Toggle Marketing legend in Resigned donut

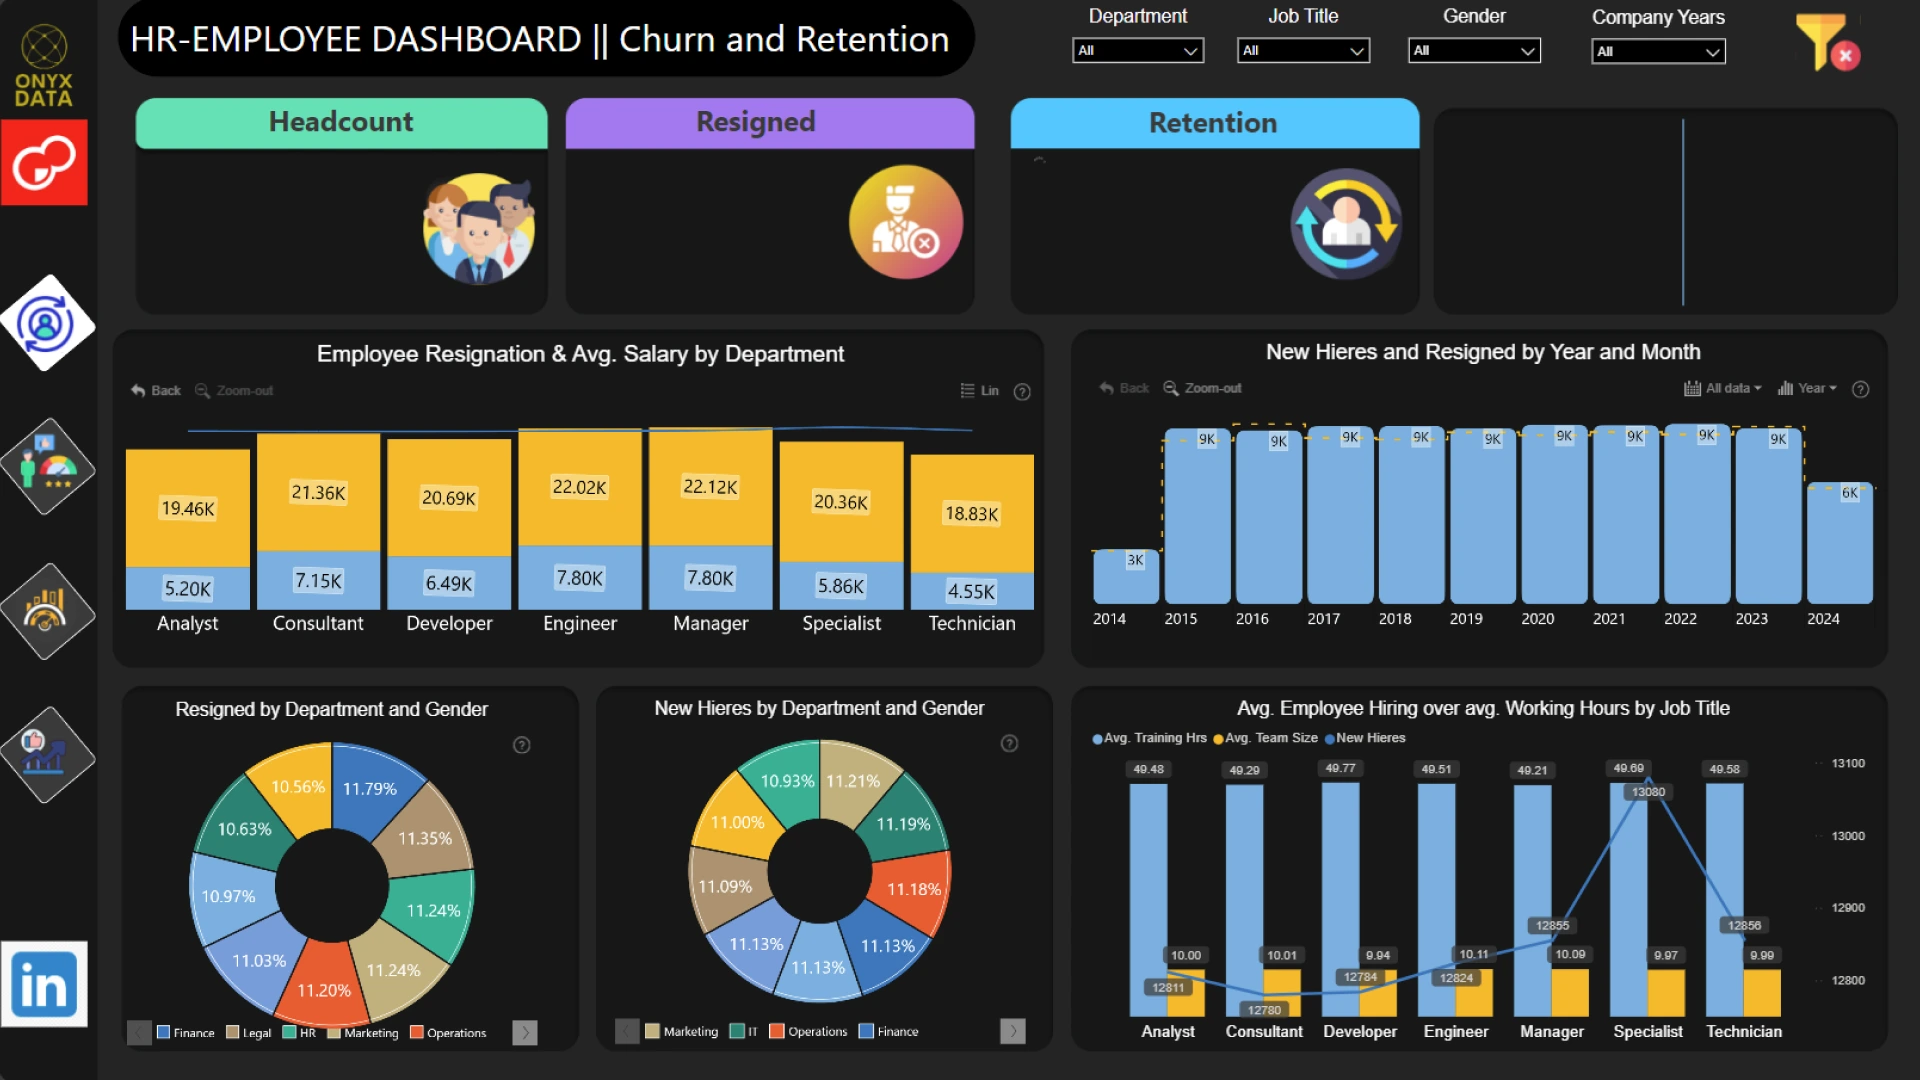[x=363, y=1033]
